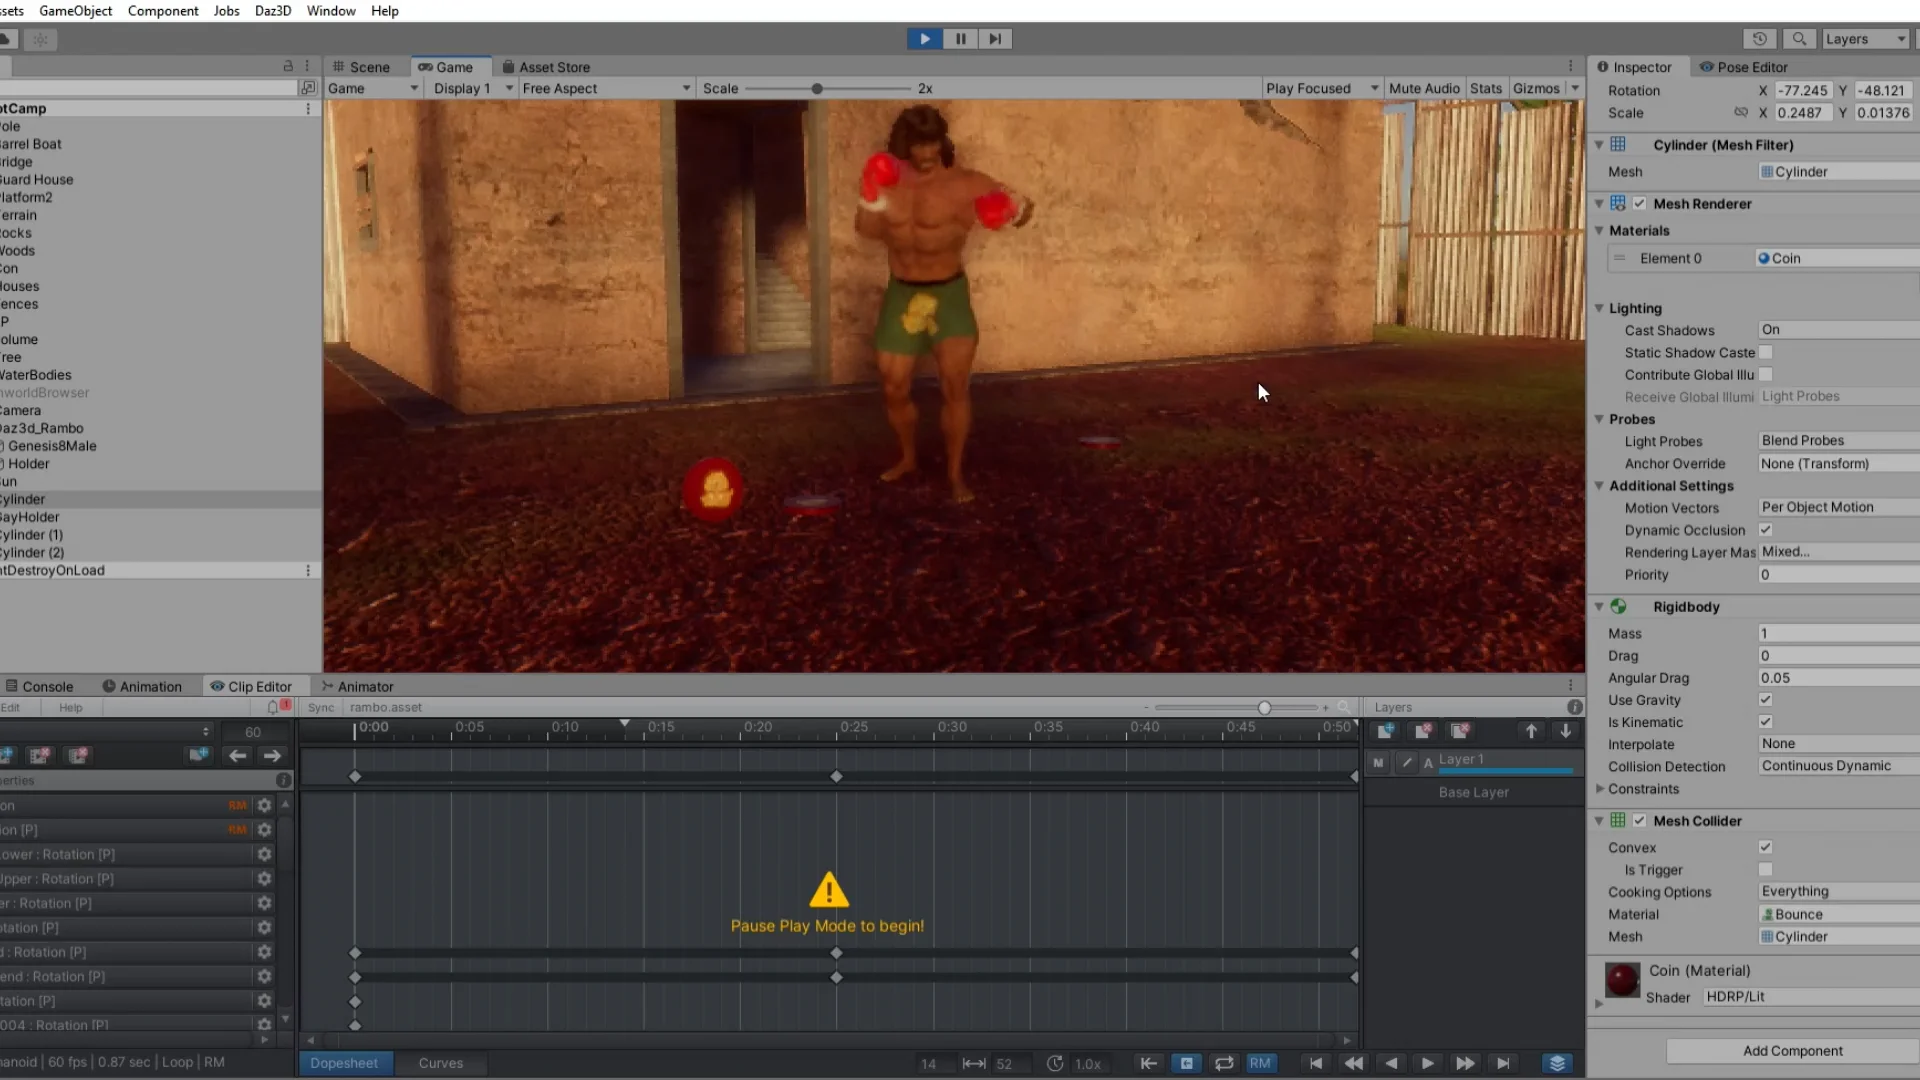This screenshot has width=1920, height=1080.
Task: Click the Unity Play mode button
Action: coord(924,39)
